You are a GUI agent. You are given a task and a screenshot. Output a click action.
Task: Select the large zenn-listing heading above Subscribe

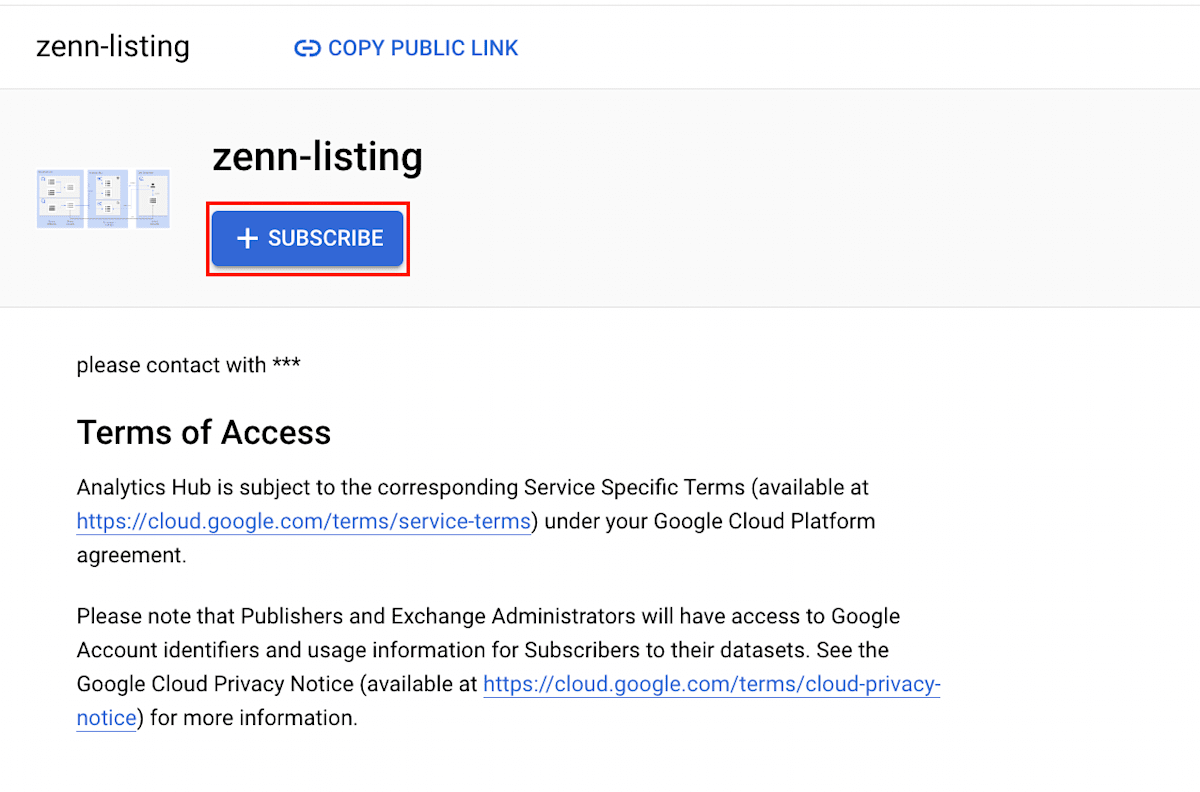[x=318, y=157]
